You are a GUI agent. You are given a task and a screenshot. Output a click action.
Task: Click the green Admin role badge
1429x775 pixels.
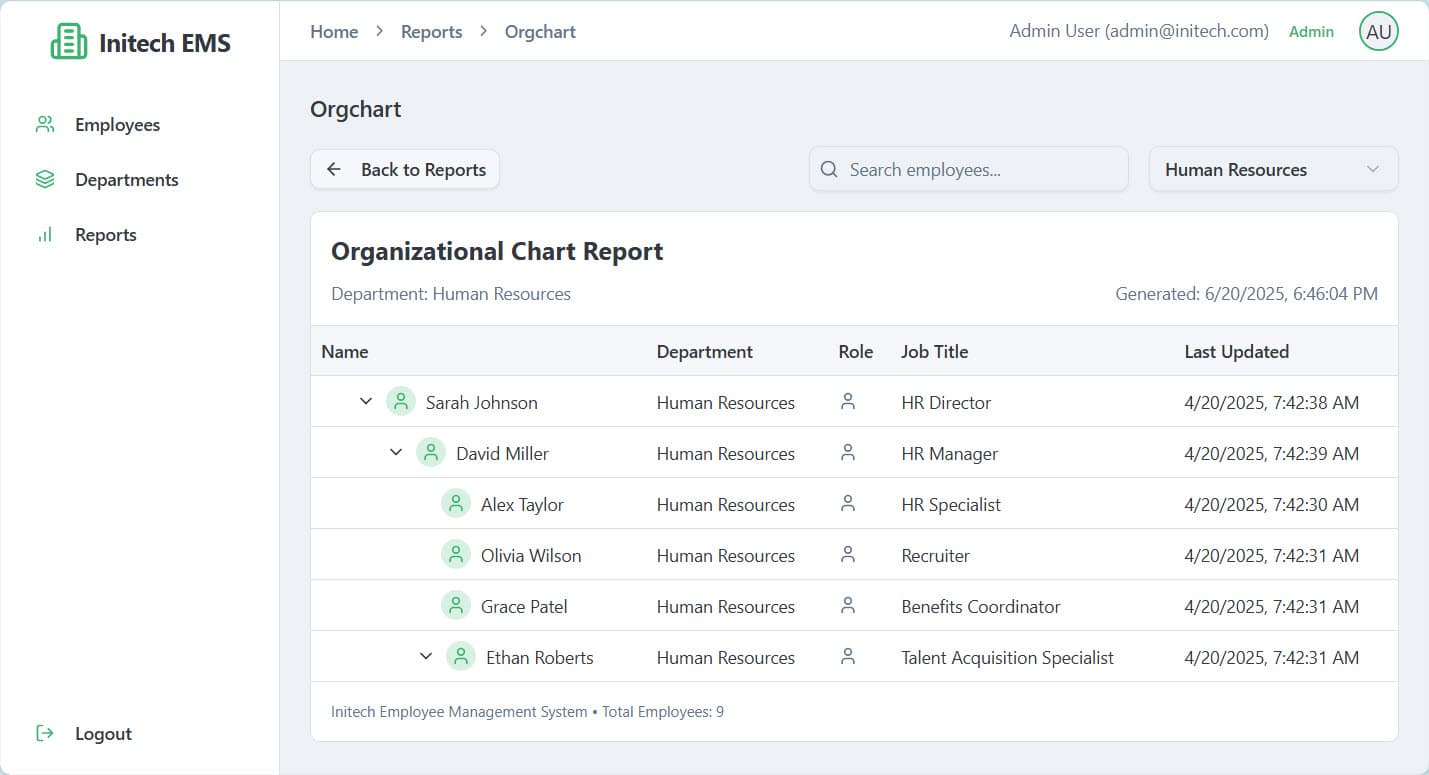[1311, 32]
